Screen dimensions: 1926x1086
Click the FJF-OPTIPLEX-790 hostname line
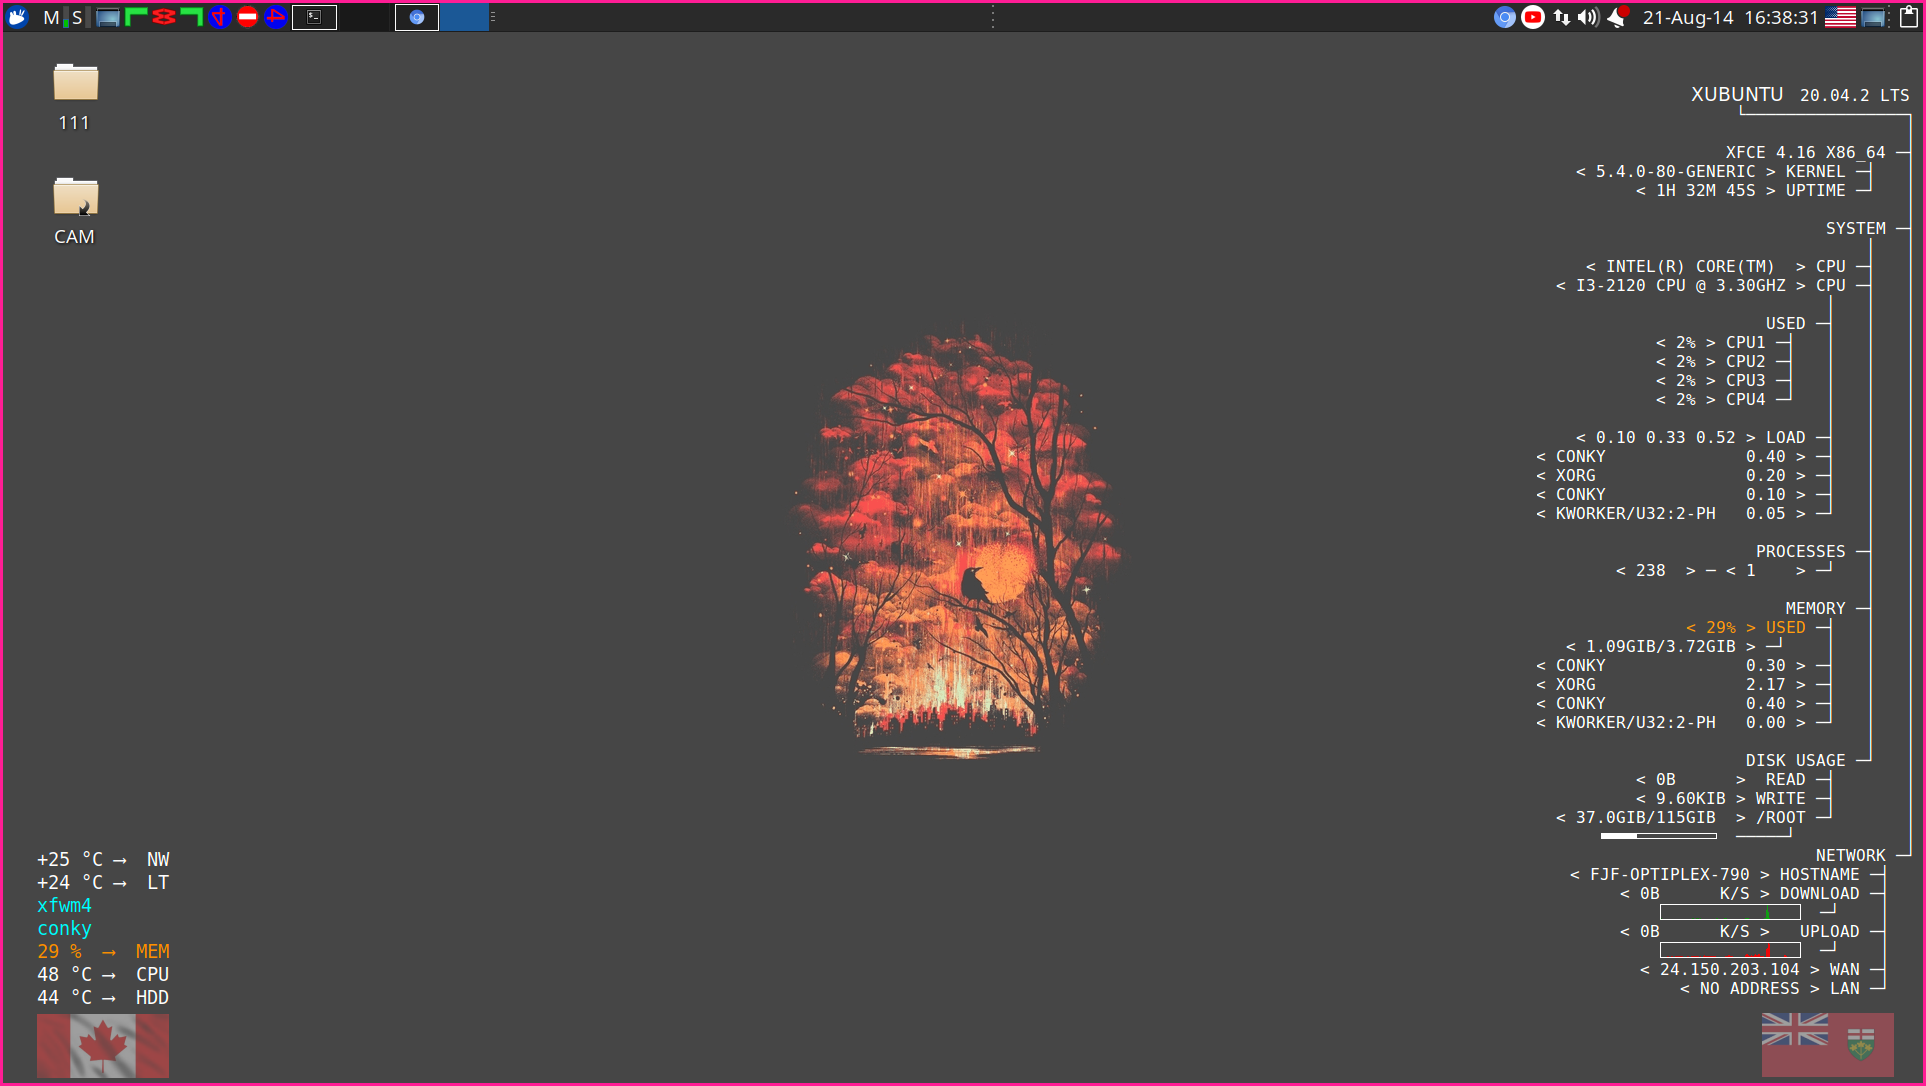coord(1714,874)
